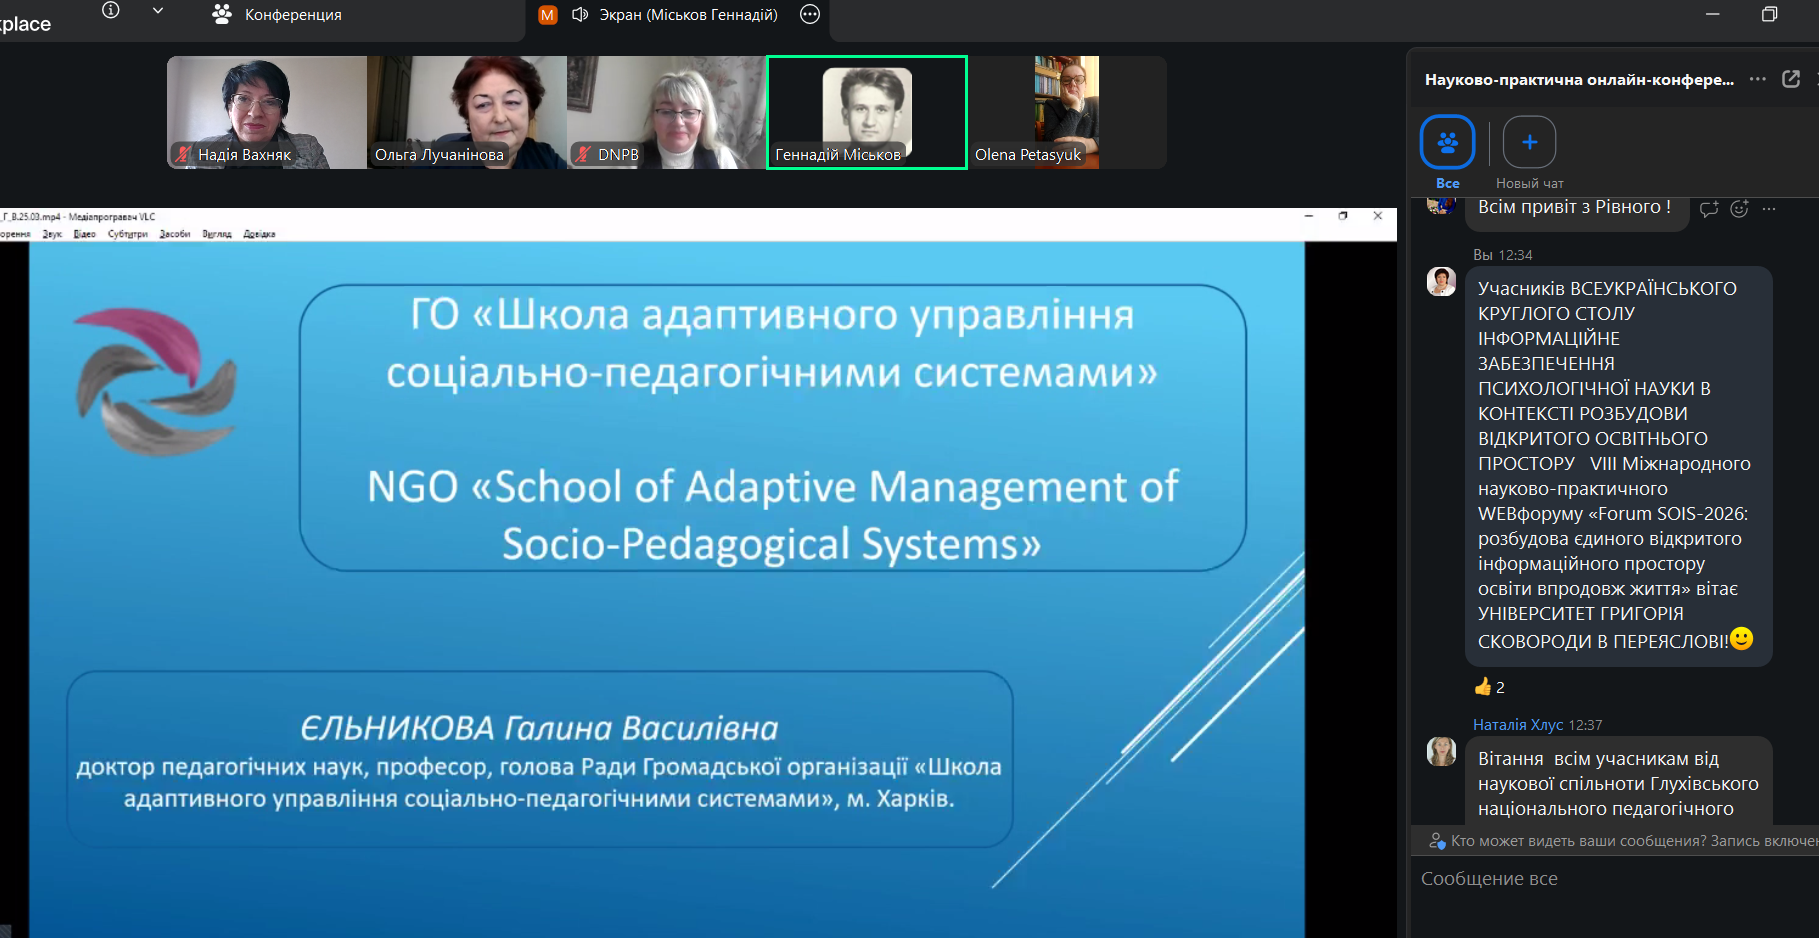
Task: Open chat panel more options ellipsis
Action: click(x=1757, y=79)
